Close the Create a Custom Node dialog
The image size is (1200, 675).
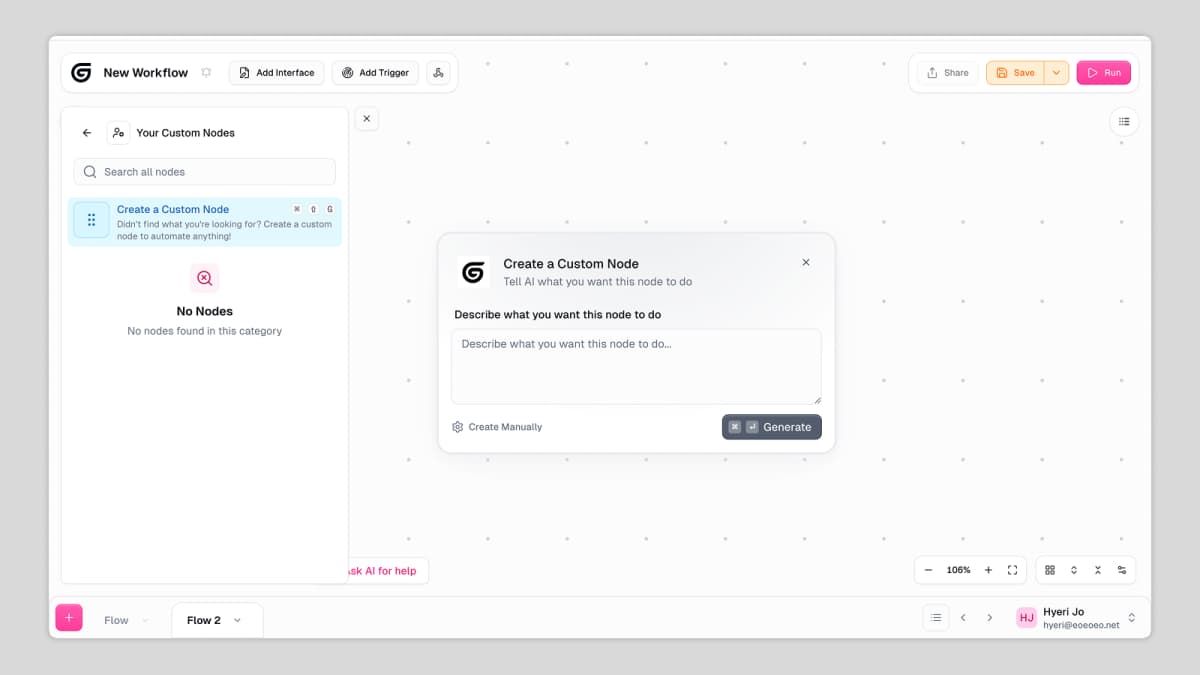[x=806, y=262]
